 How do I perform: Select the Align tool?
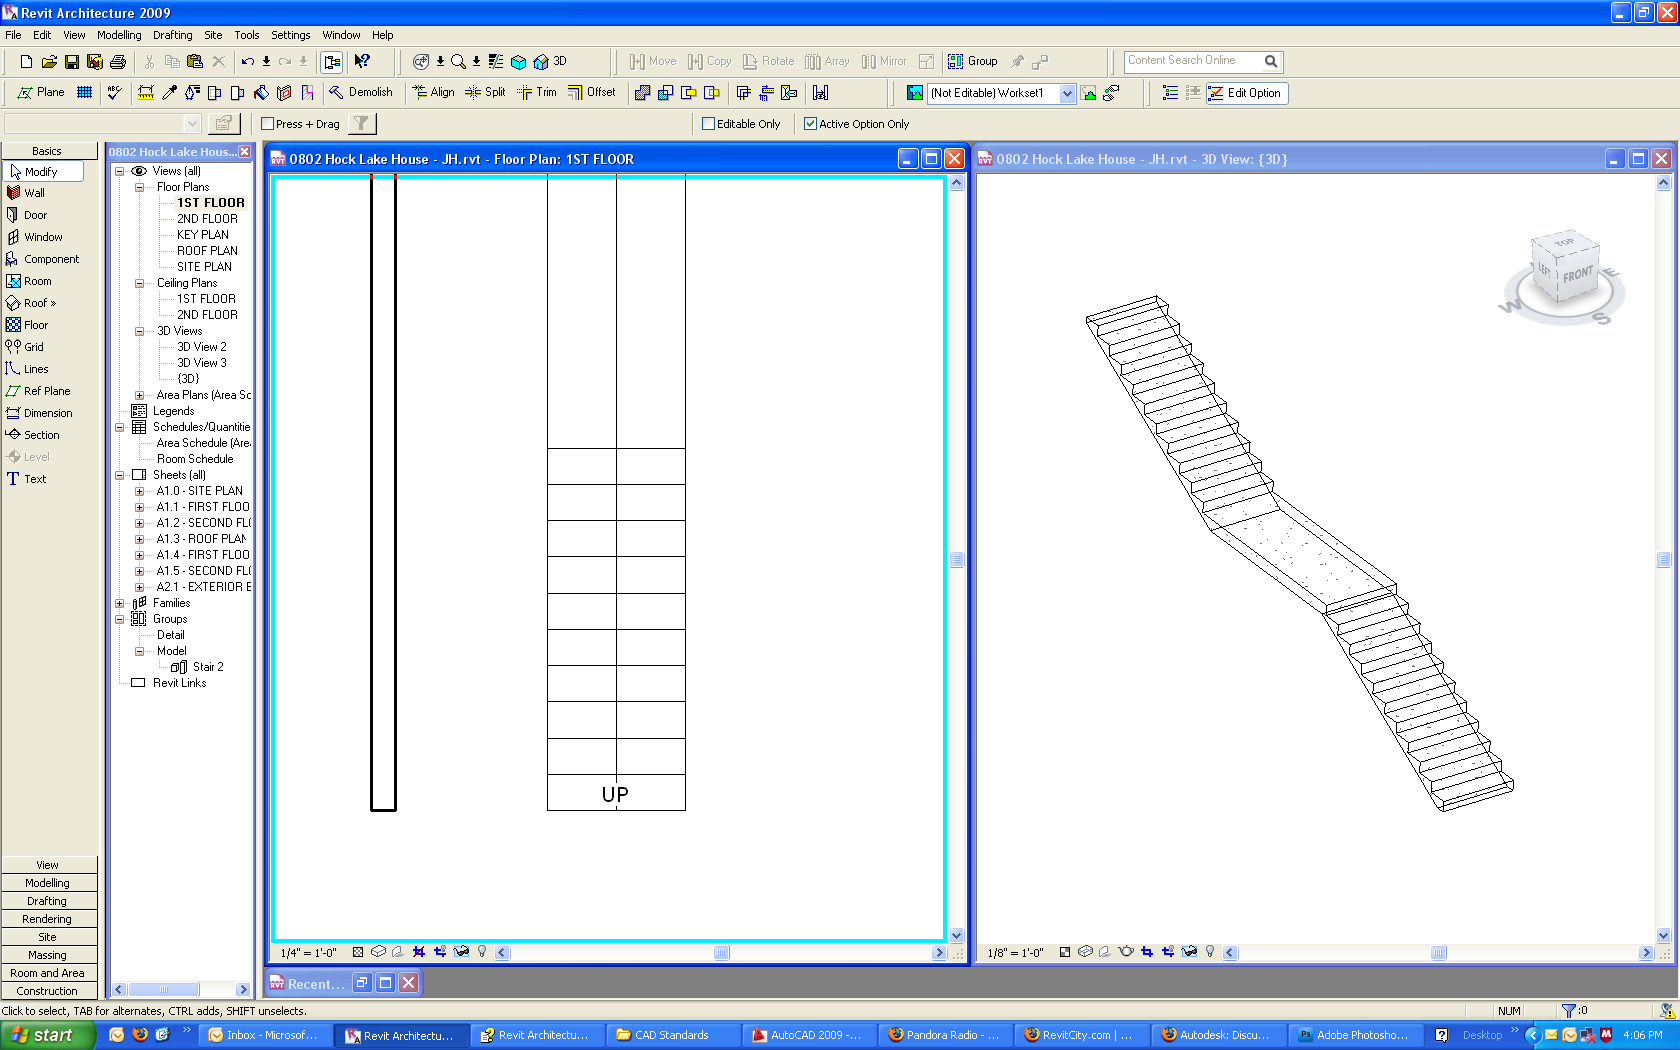point(434,93)
